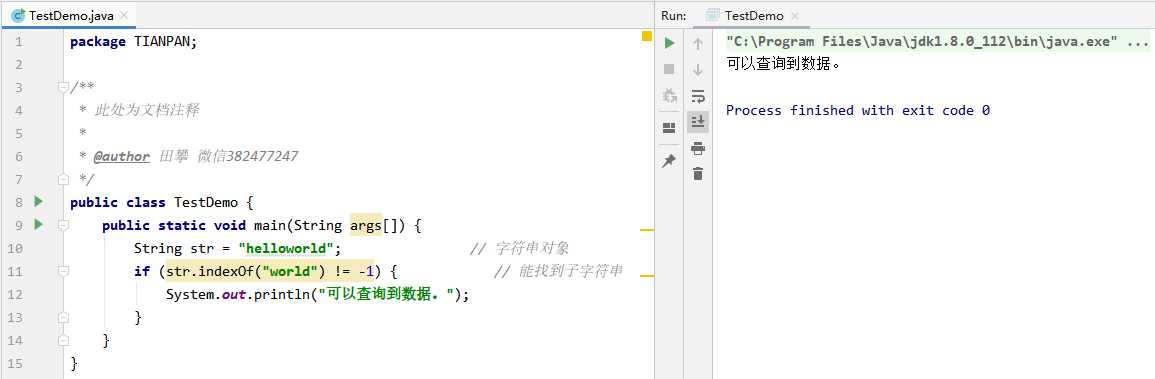Click the Down the Stack Trace arrow
Image resolution: width=1155 pixels, height=379 pixels.
click(698, 70)
